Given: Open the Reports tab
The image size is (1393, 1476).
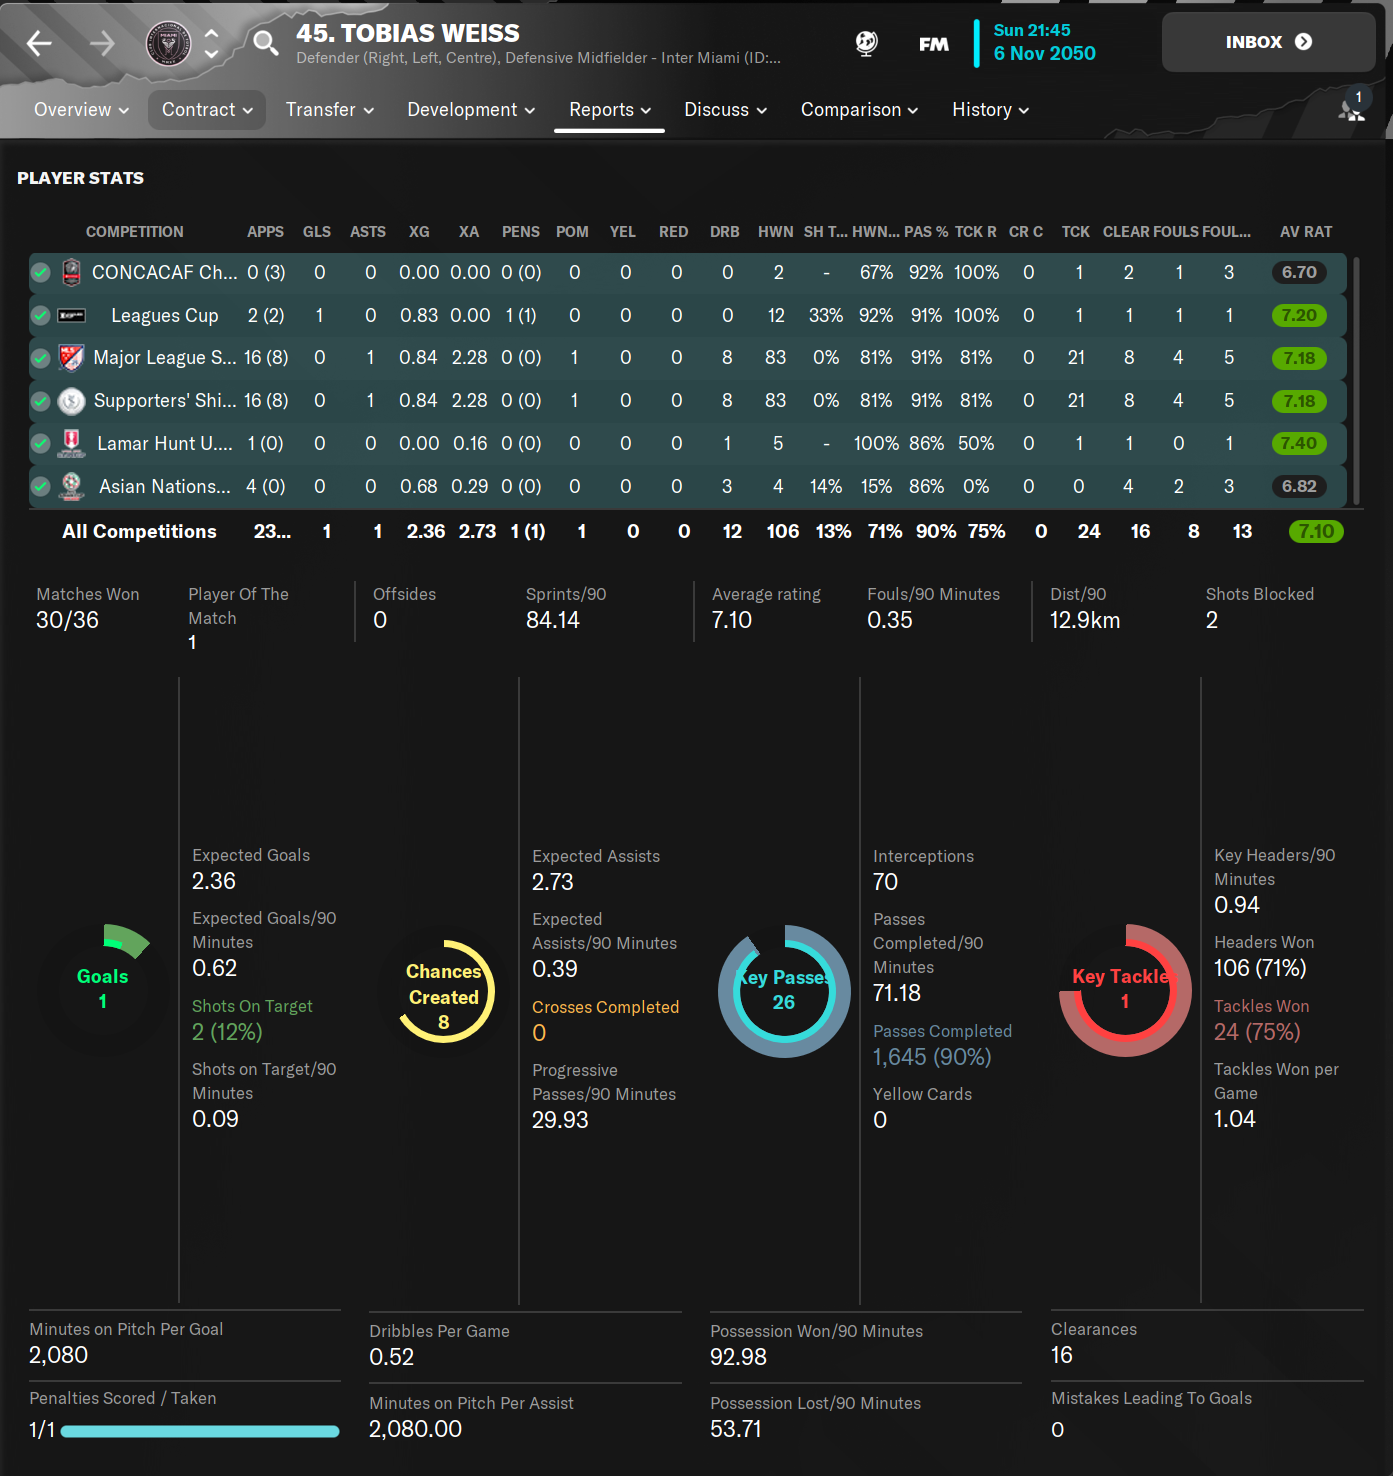Looking at the screenshot, I should tap(610, 110).
